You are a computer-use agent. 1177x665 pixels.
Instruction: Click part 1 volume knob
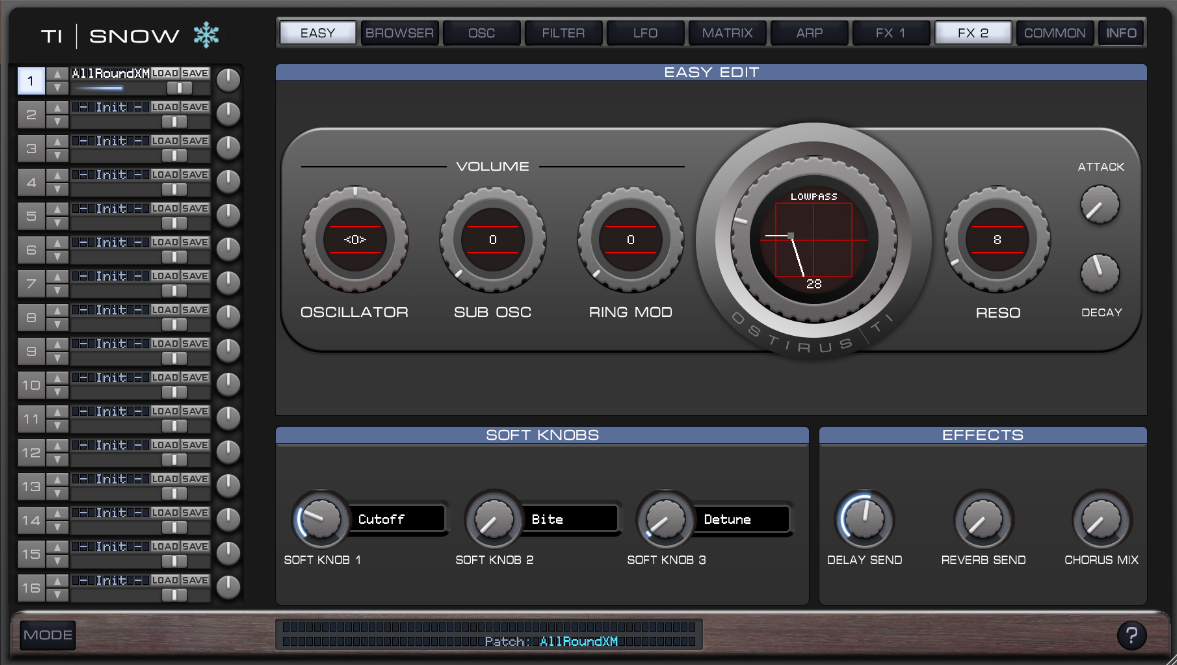[x=228, y=80]
